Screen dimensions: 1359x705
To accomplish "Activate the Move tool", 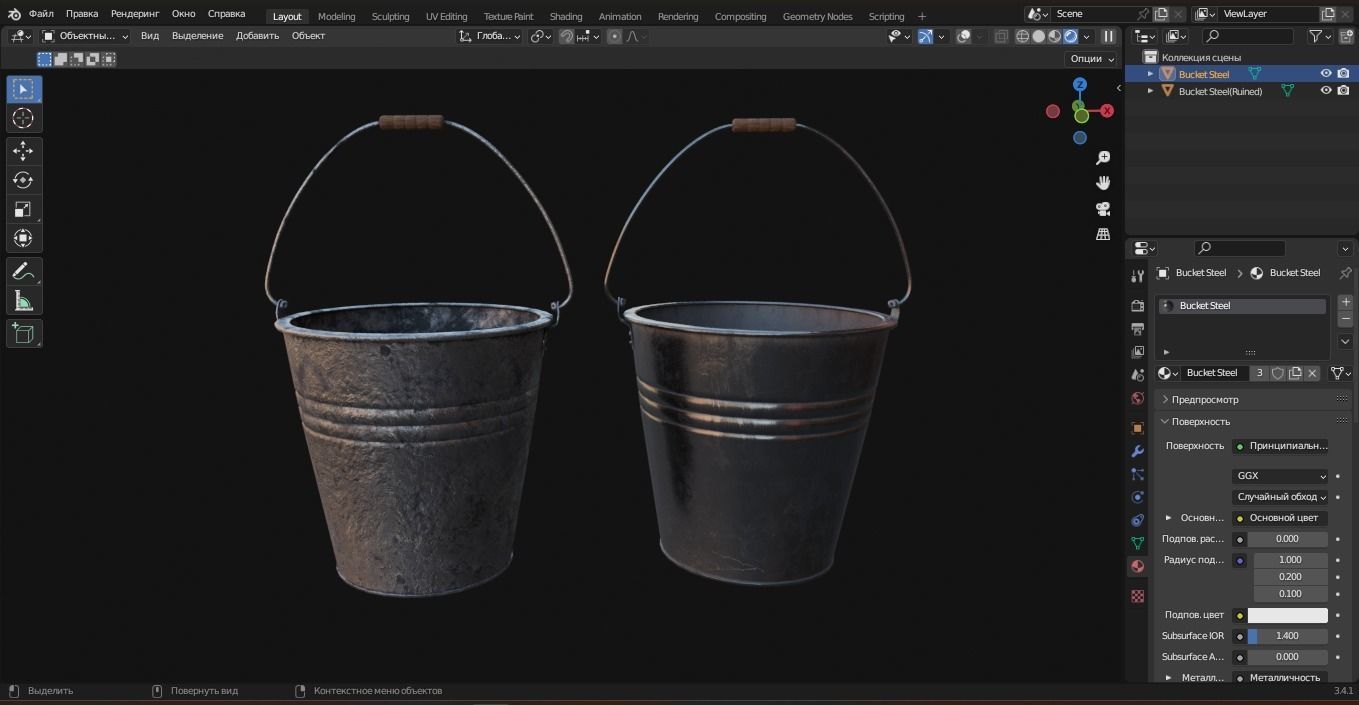I will 23,151.
